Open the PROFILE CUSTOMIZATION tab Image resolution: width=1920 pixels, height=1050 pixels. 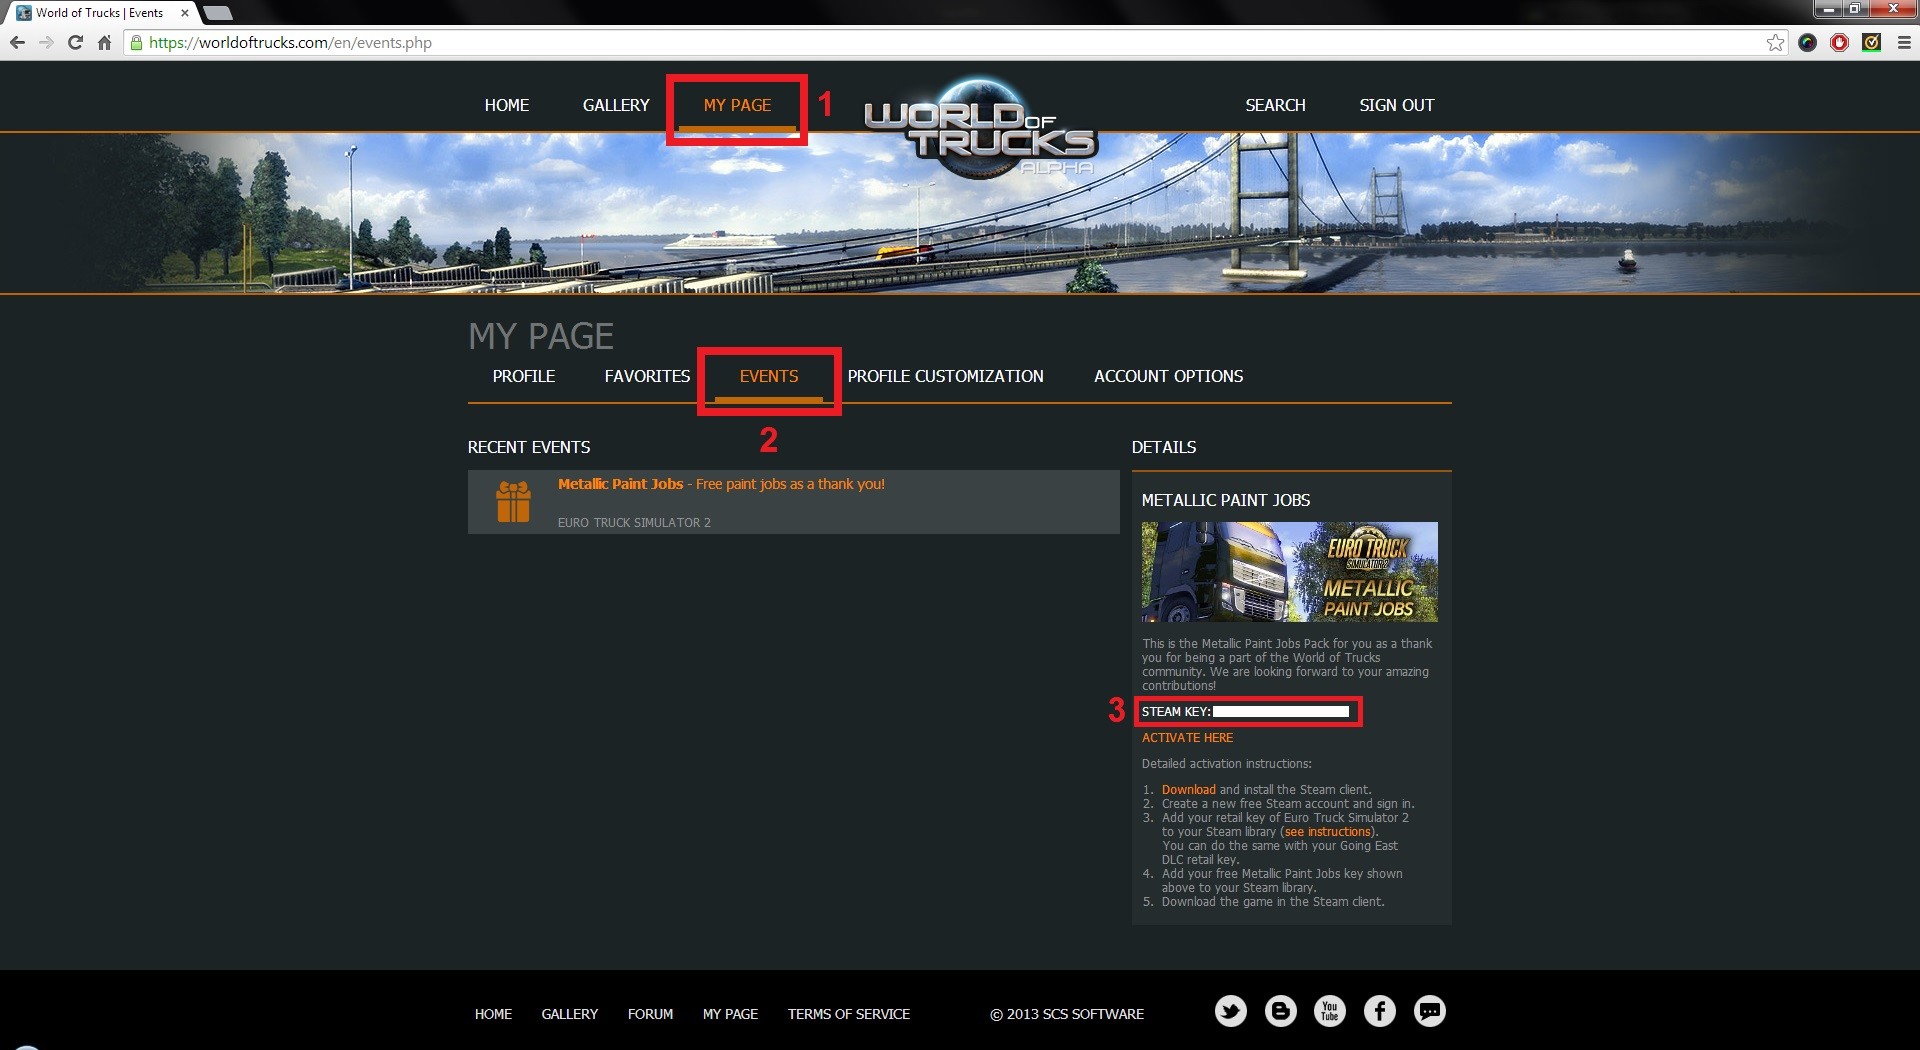946,376
